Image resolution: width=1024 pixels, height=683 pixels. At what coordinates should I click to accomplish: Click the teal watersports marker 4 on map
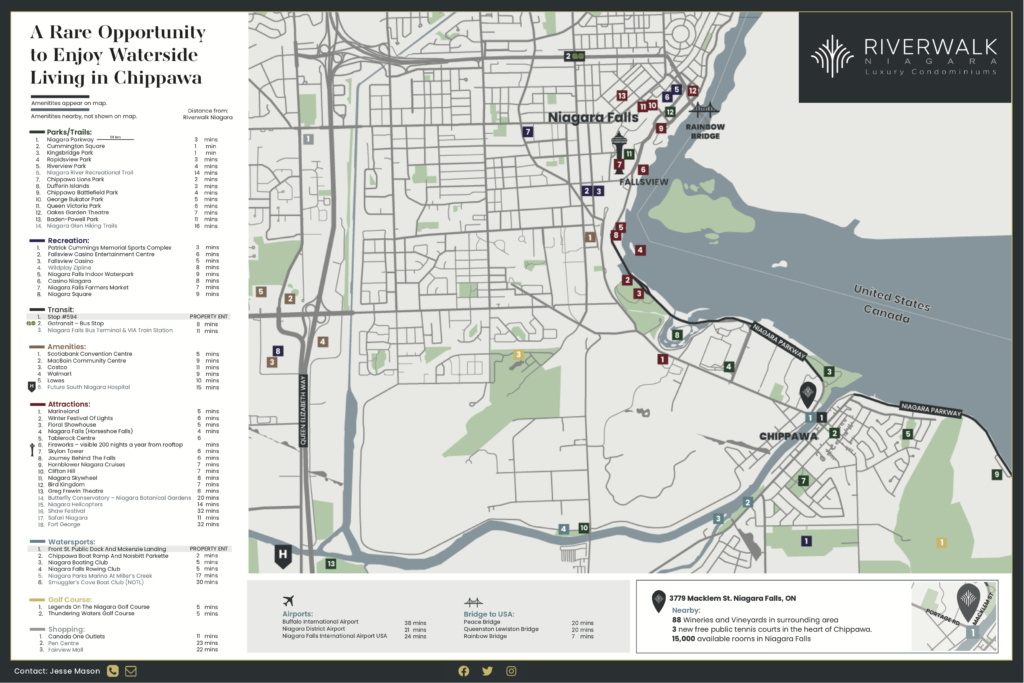point(563,529)
